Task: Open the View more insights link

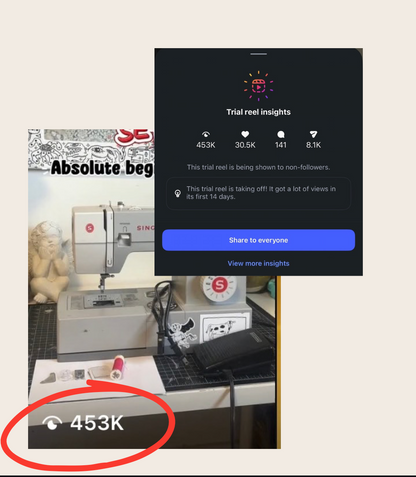Action: pos(258,263)
